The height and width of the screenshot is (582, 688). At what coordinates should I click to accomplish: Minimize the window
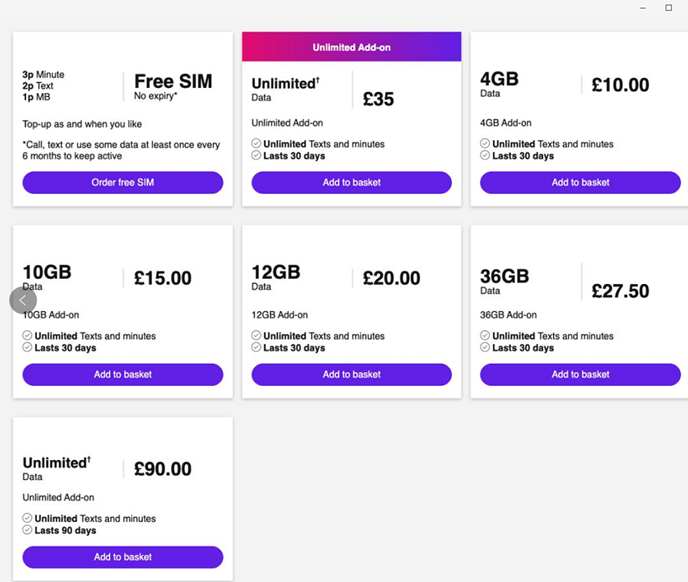coord(641,8)
